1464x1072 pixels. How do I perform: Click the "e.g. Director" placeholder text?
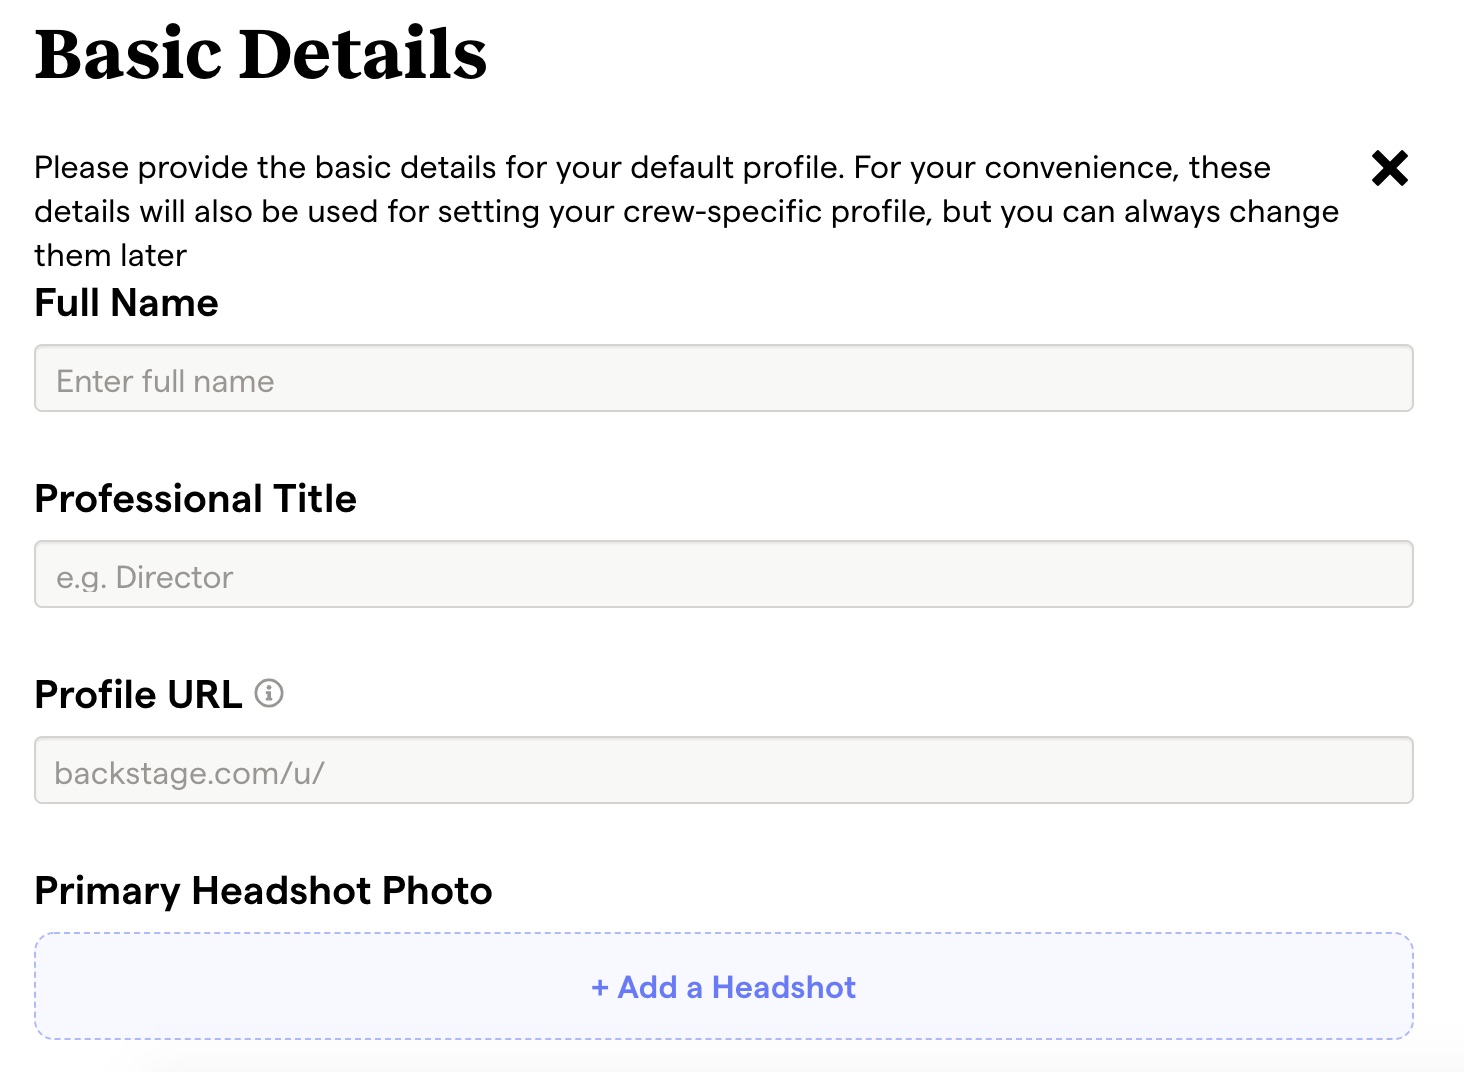tap(145, 577)
